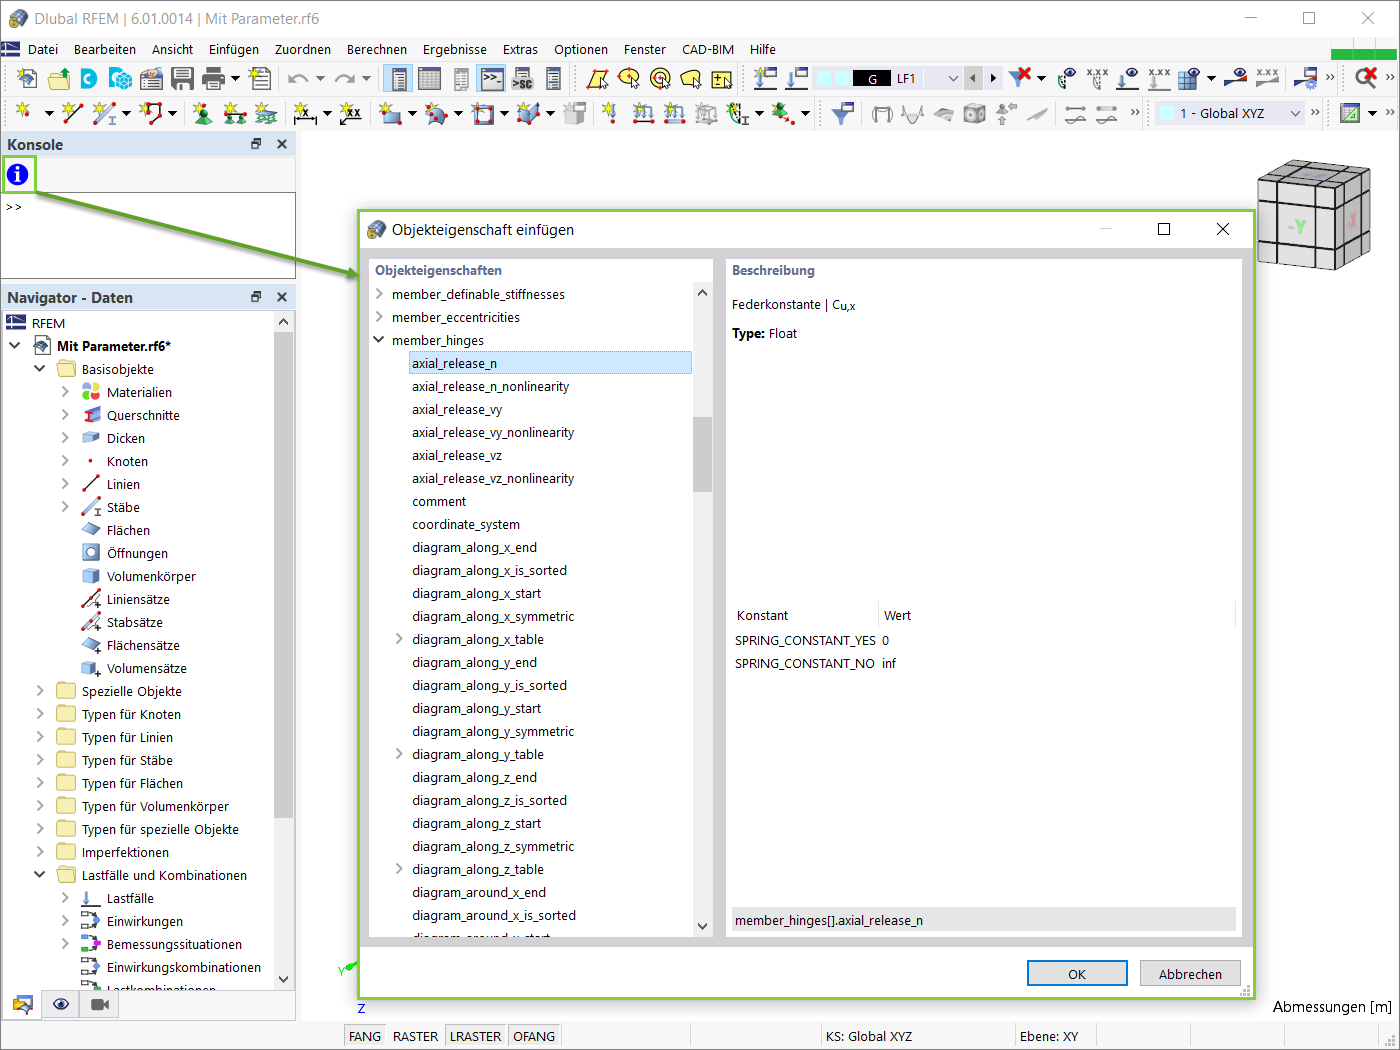The width and height of the screenshot is (1400, 1050).
Task: Expand member_eccentricities in the properties tree
Action: coord(379,317)
